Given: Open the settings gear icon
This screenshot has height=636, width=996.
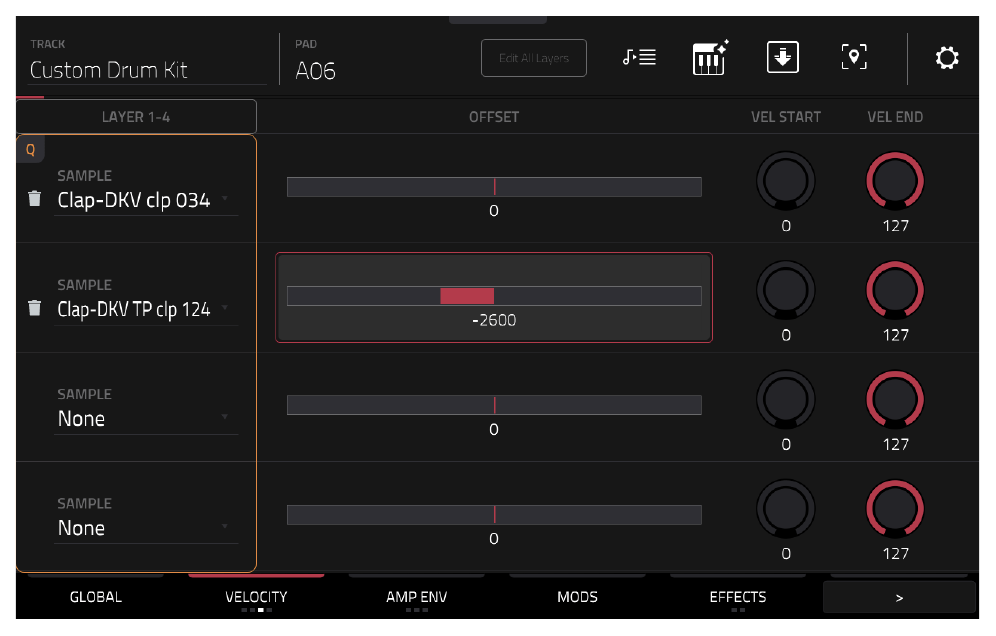Looking at the screenshot, I should pyautogui.click(x=946, y=58).
